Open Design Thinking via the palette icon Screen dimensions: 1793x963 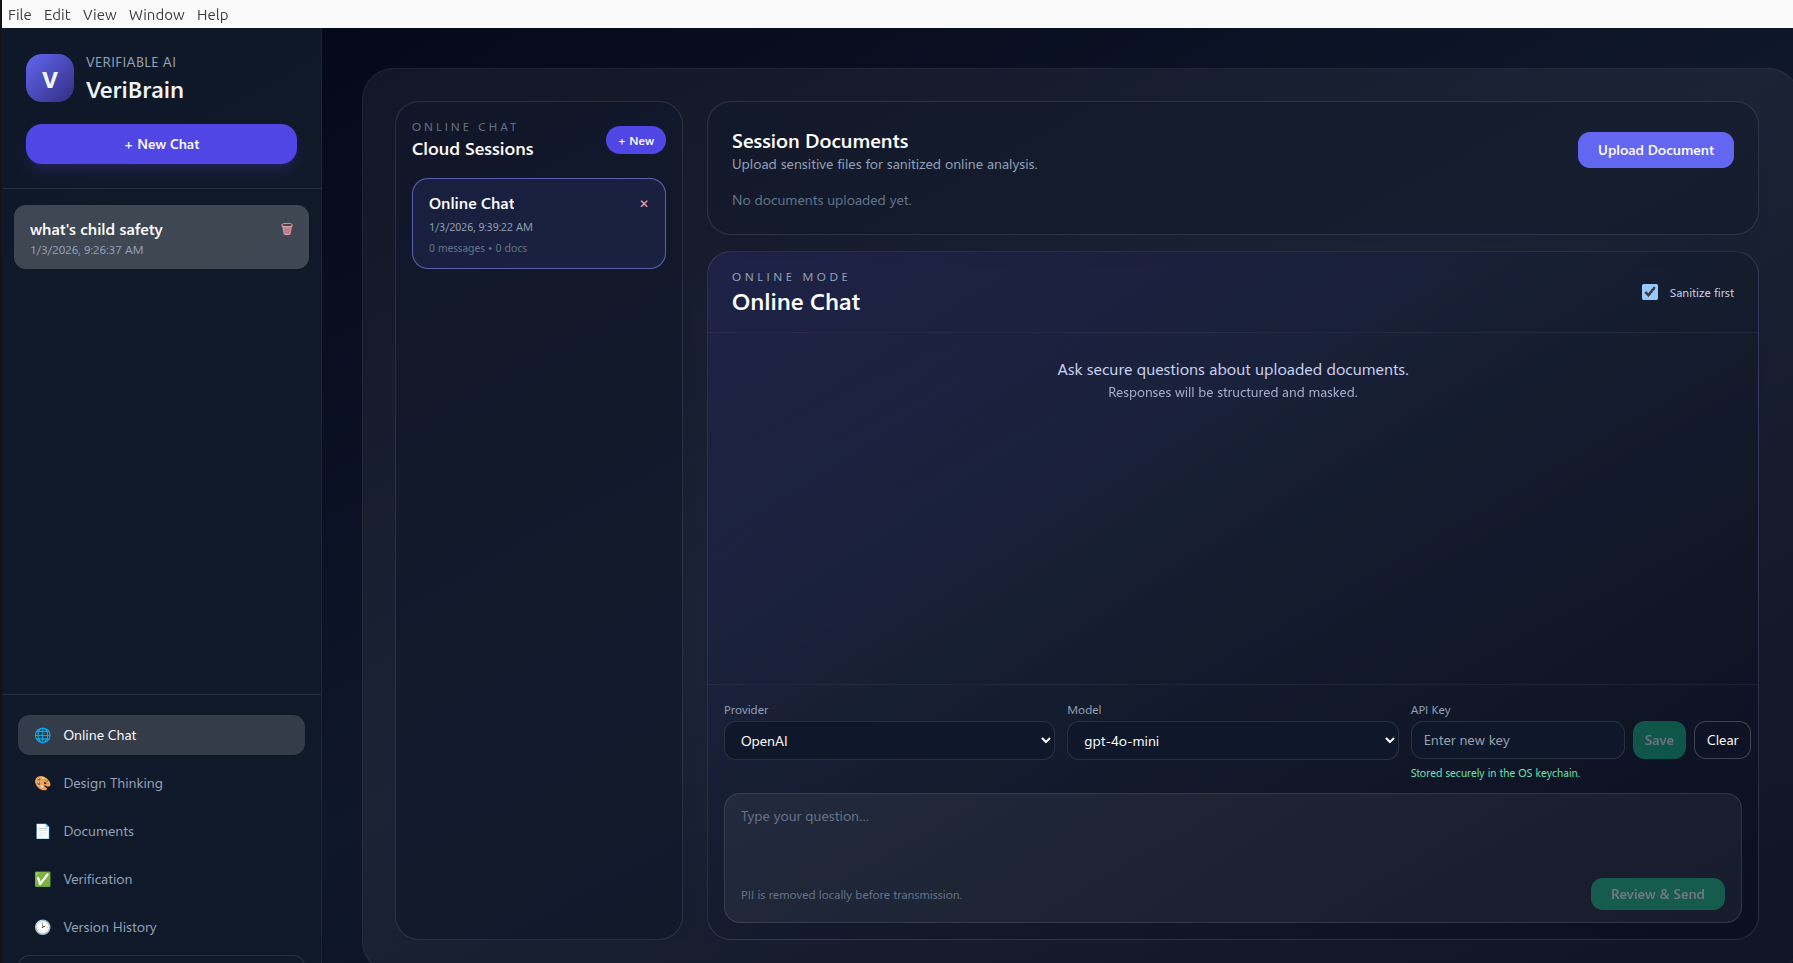42,783
